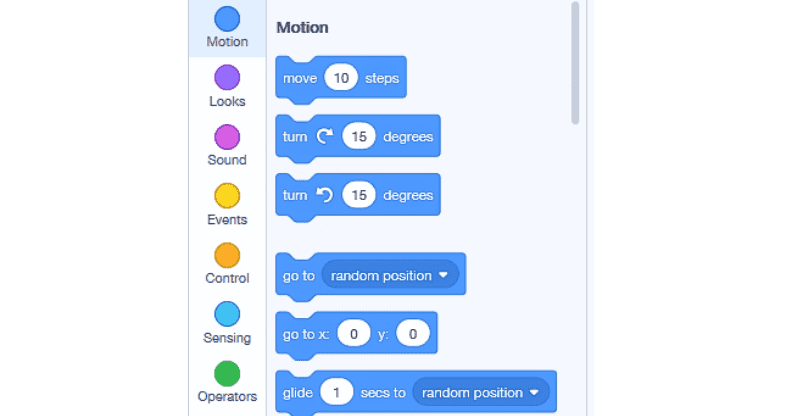Screen dimensions: 800x416
Task: Edit degrees value in turn counterclockwise block
Action: click(359, 195)
